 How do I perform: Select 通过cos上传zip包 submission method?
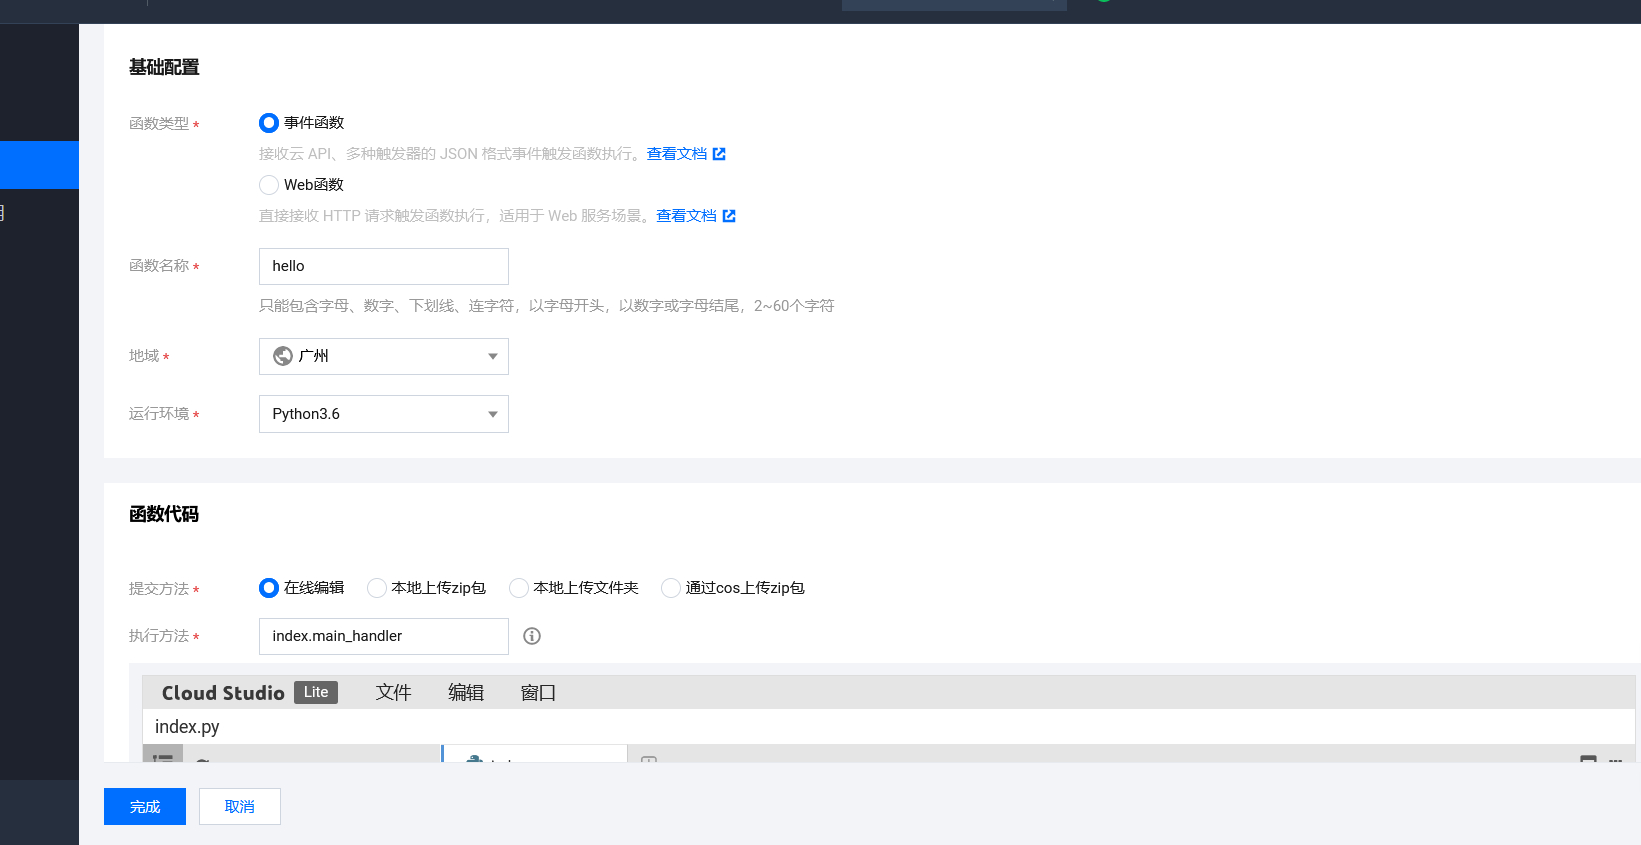(670, 588)
